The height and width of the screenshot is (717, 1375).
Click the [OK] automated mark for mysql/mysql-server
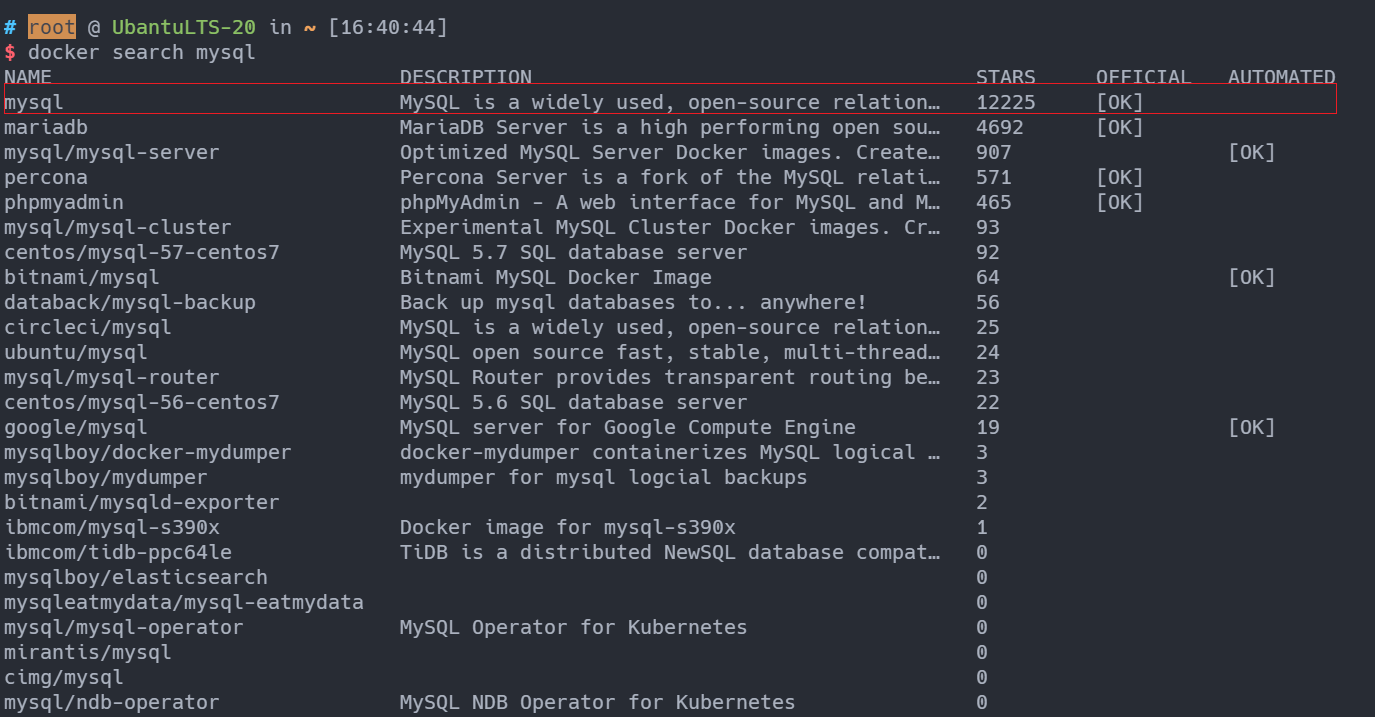(x=1252, y=152)
